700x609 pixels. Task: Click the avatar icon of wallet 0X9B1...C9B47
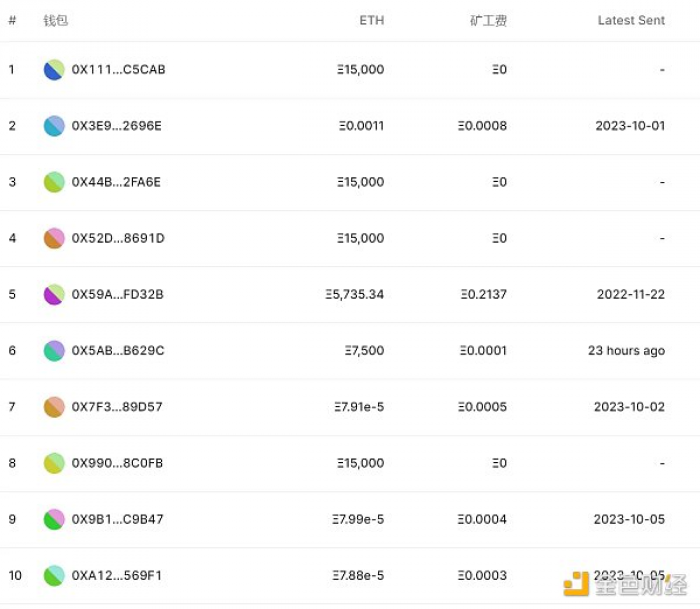click(x=54, y=520)
